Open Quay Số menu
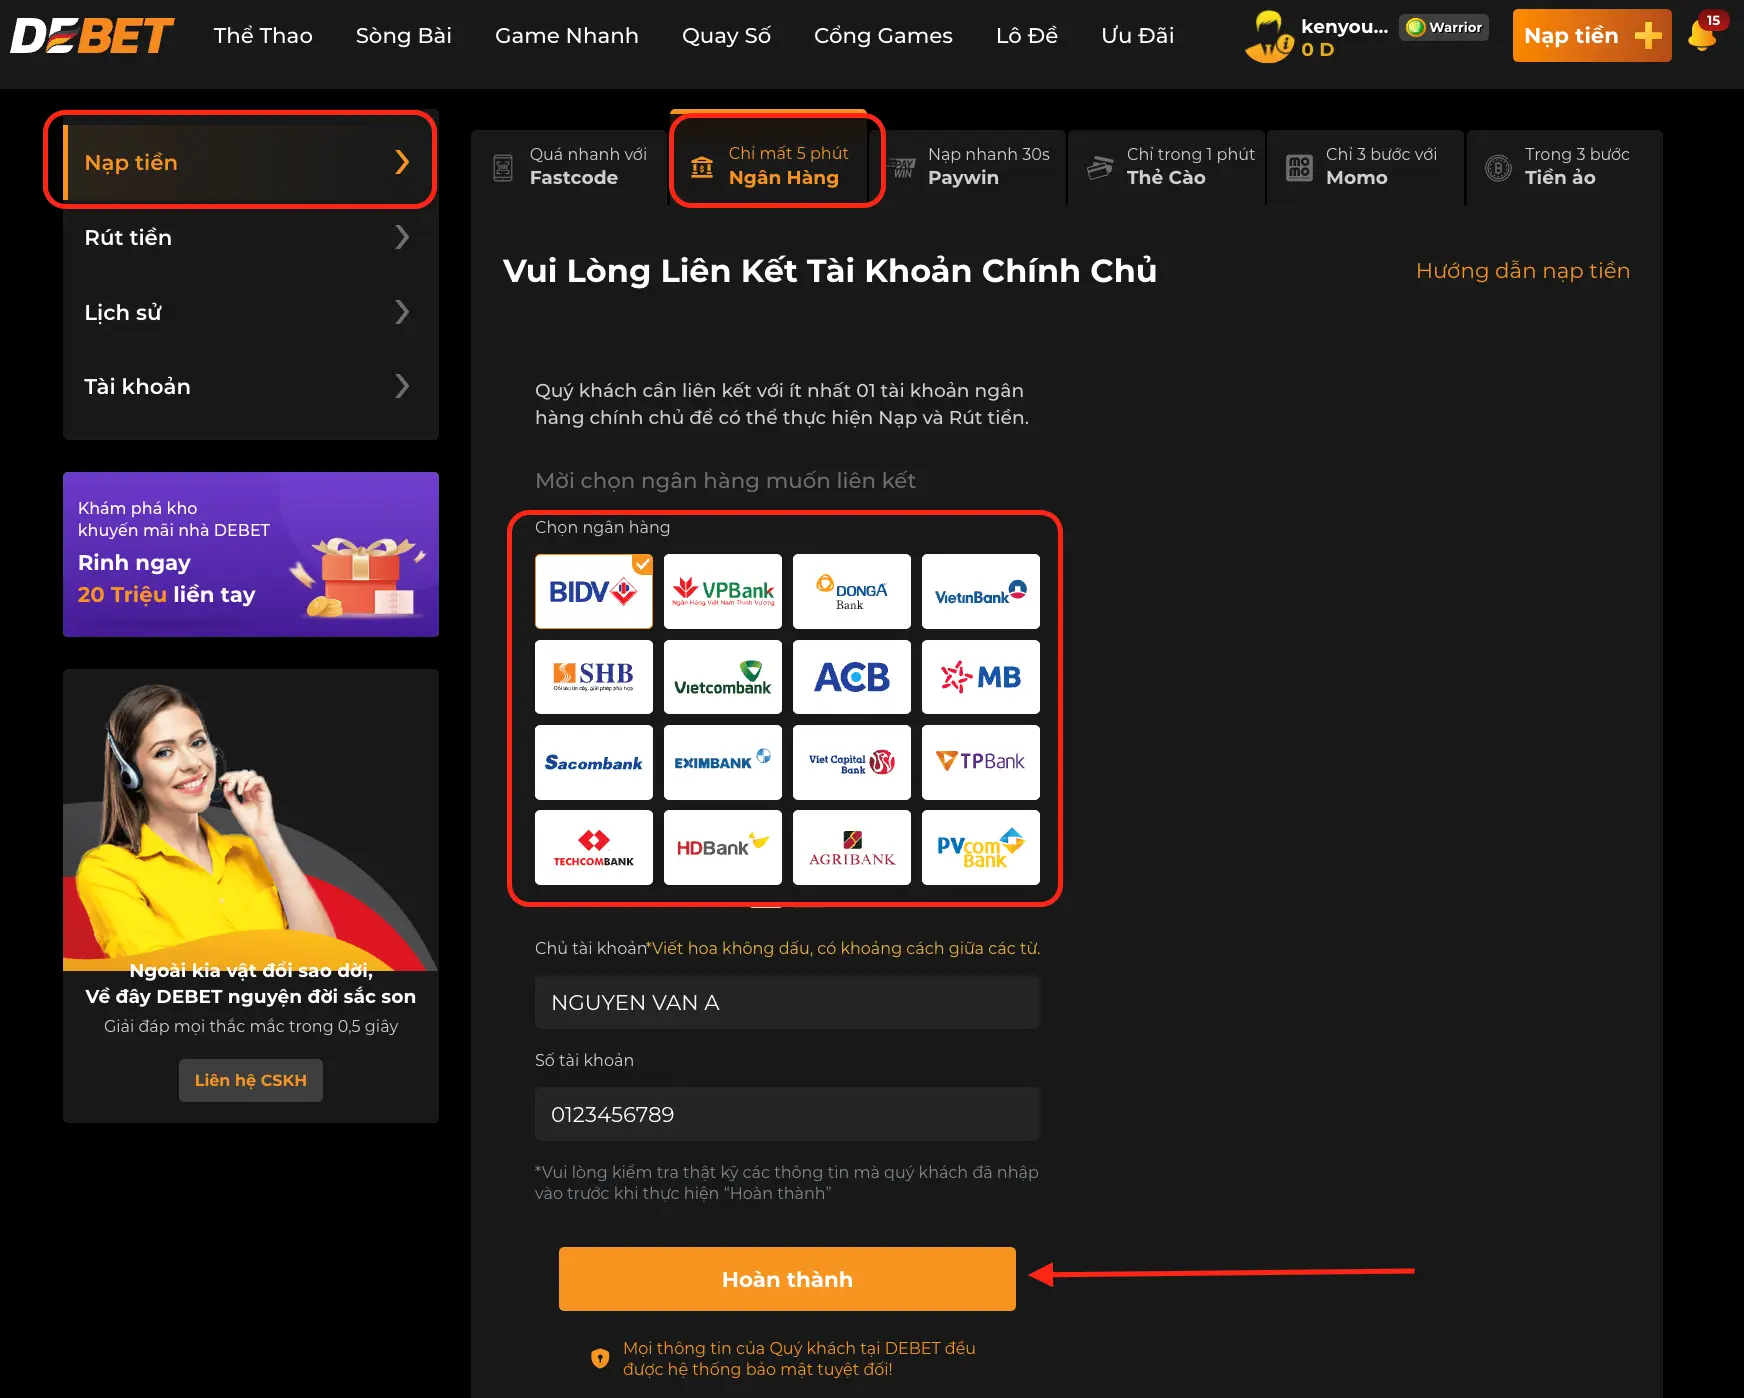This screenshot has width=1744, height=1398. (726, 35)
